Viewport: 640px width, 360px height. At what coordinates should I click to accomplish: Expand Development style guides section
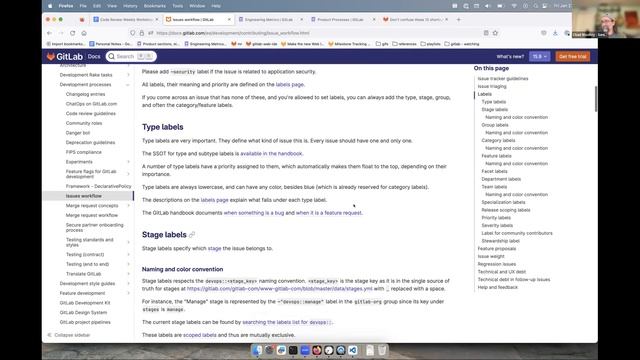pyautogui.click(x=128, y=283)
